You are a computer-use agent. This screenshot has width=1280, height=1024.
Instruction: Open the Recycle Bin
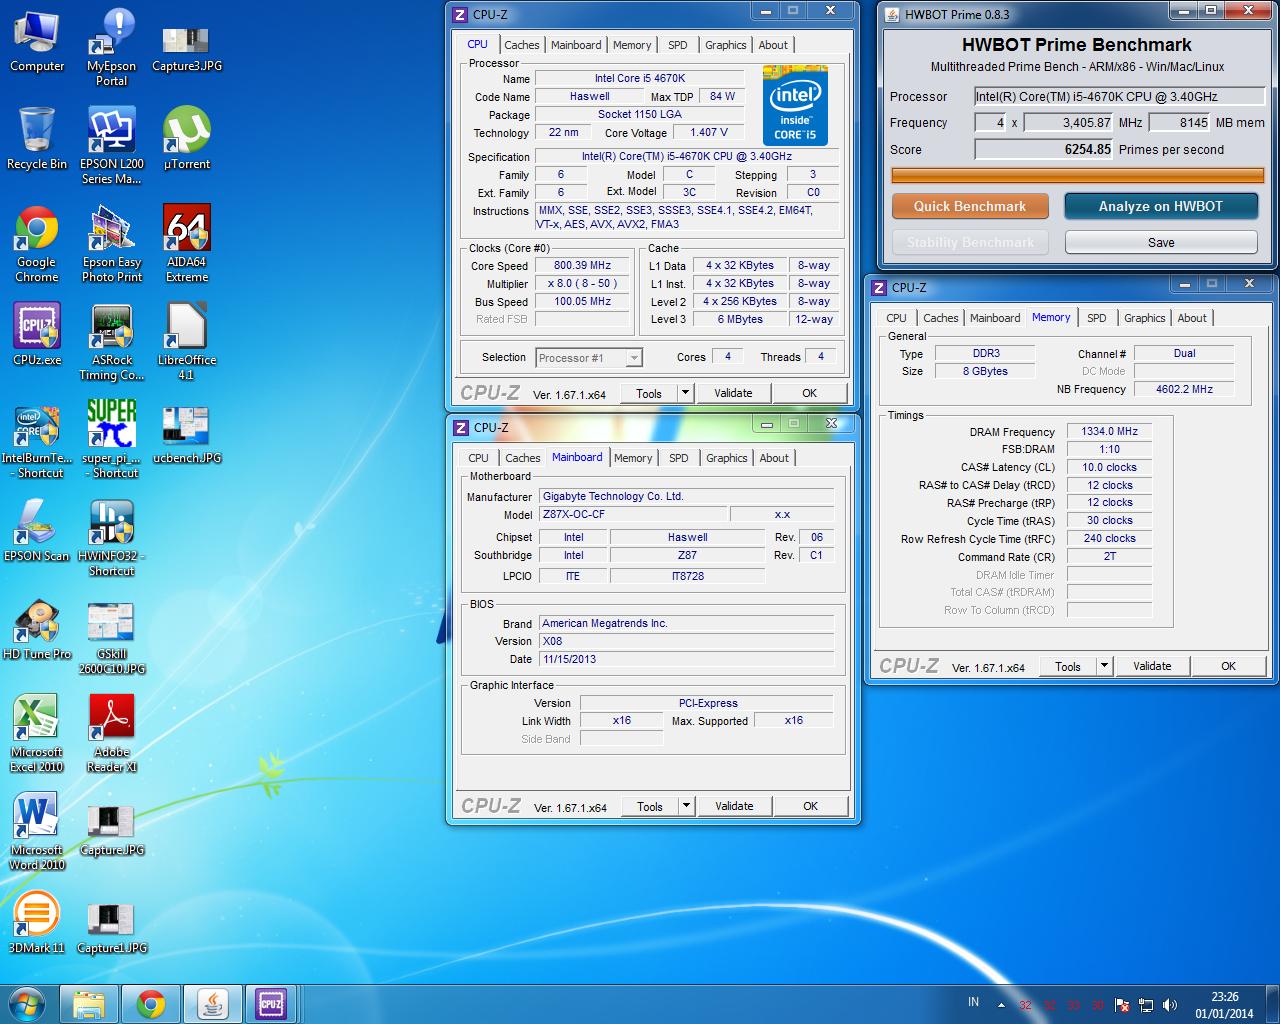pos(37,138)
